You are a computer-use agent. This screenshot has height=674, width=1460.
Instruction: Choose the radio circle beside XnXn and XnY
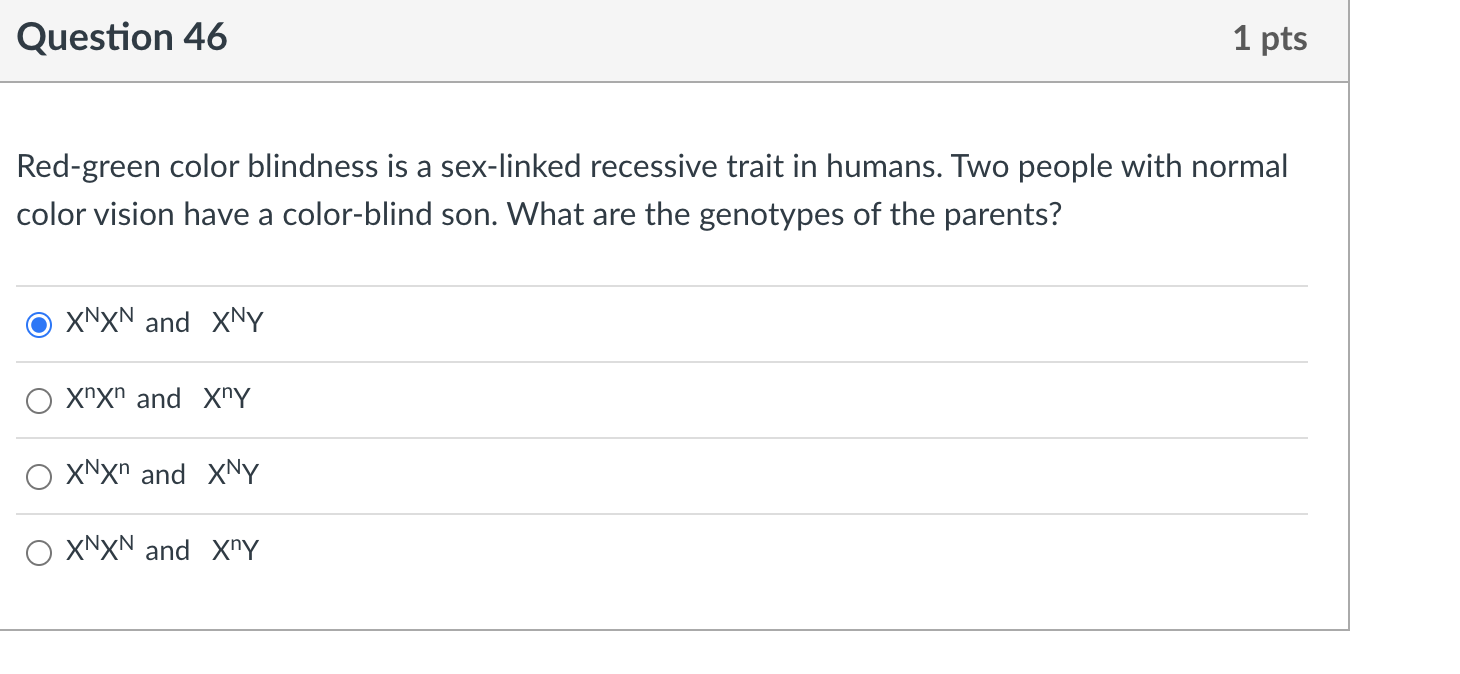(x=39, y=401)
